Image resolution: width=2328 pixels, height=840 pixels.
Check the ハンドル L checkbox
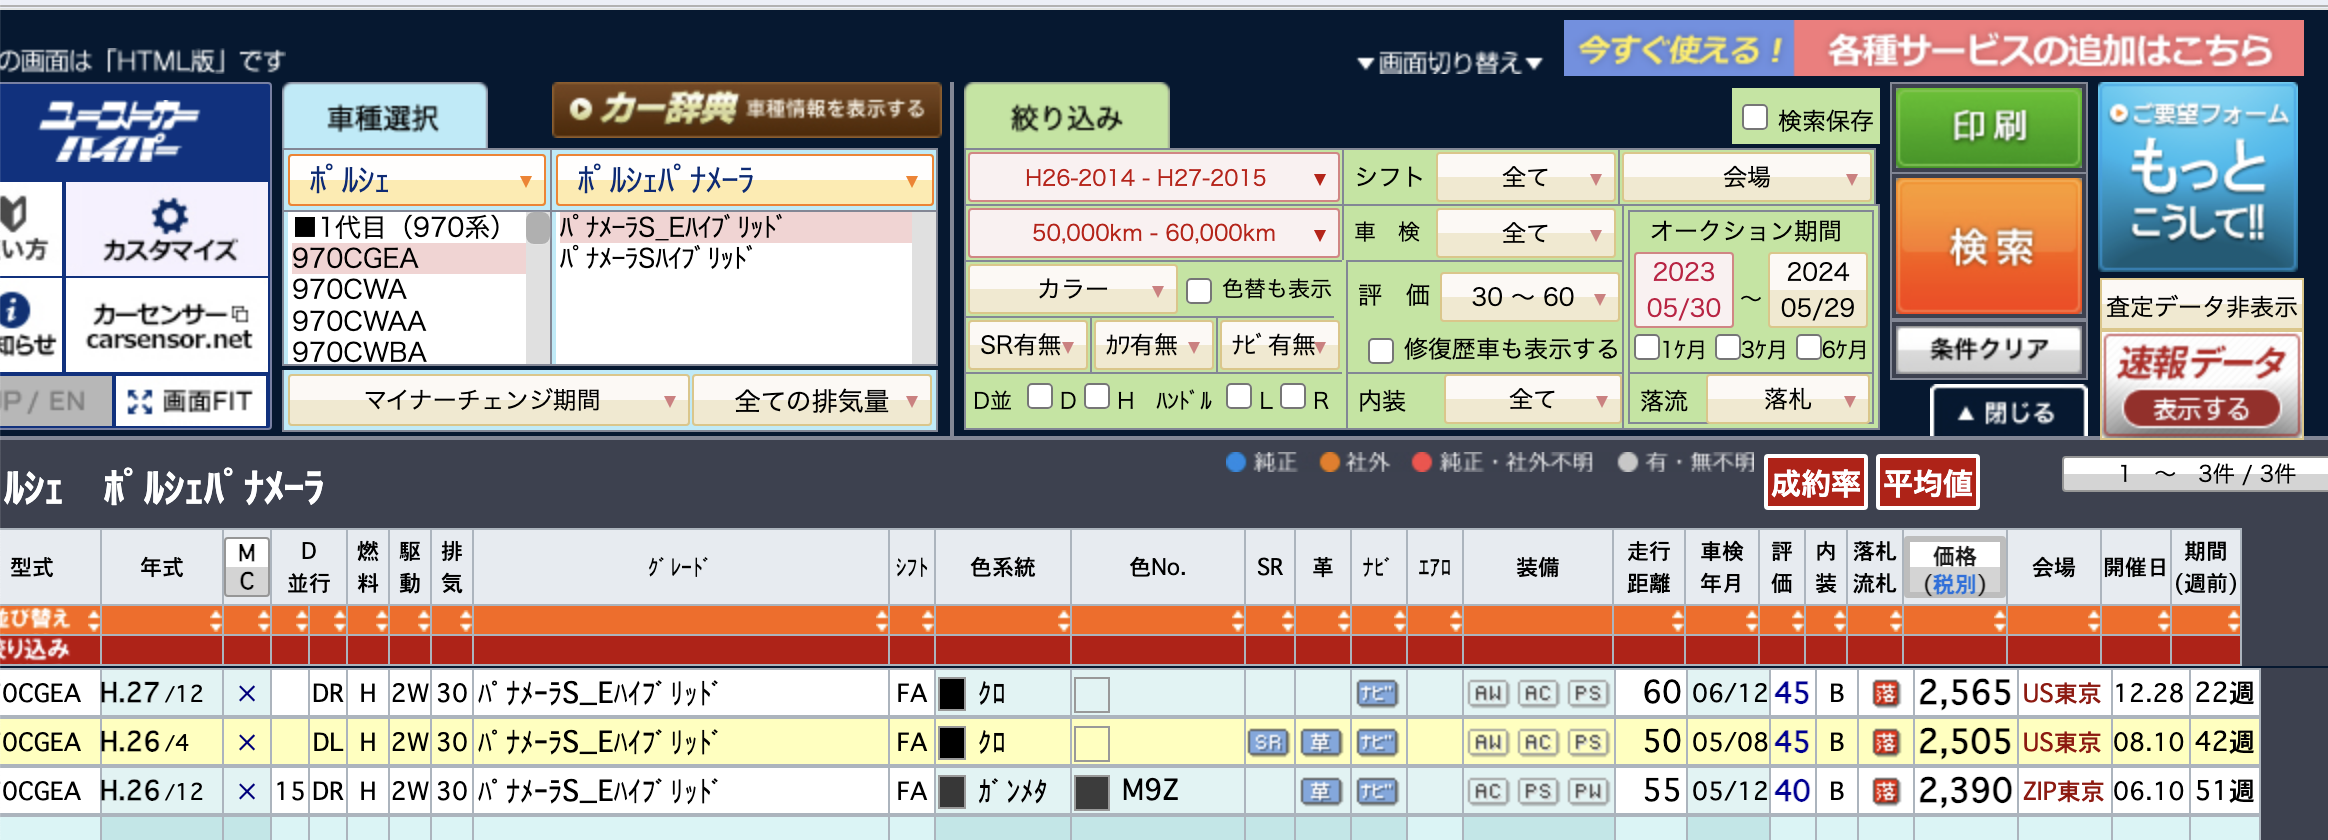(x=1239, y=397)
